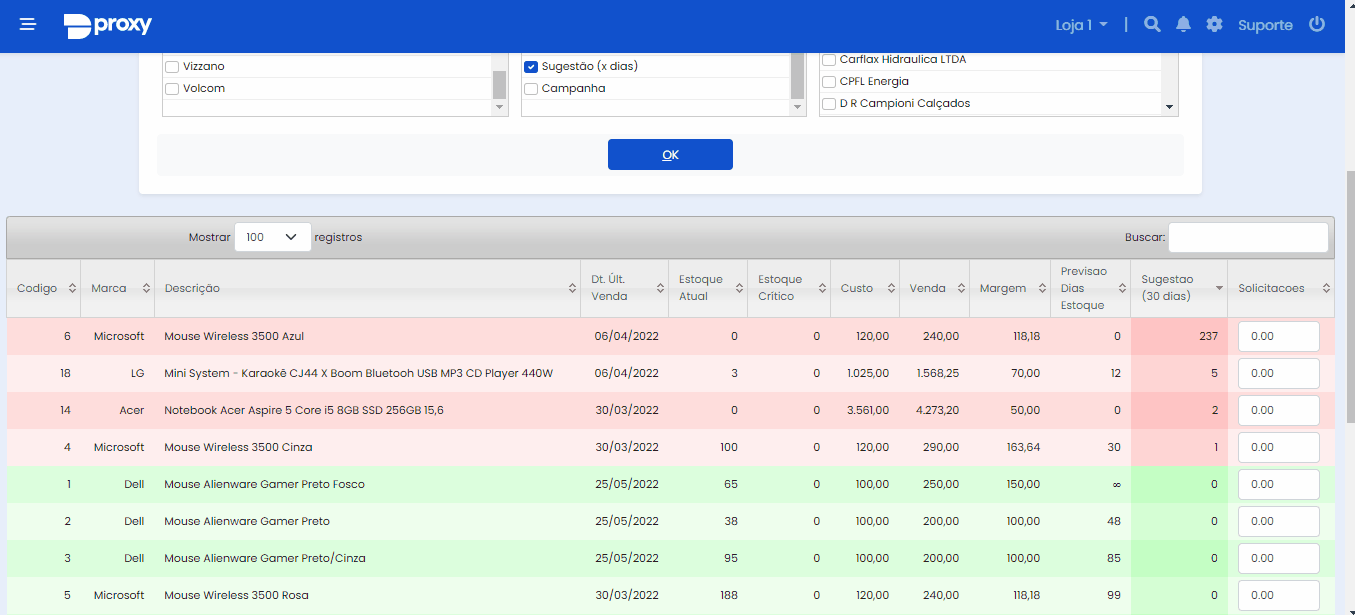Open the Loja 1 store dropdown

click(1081, 25)
